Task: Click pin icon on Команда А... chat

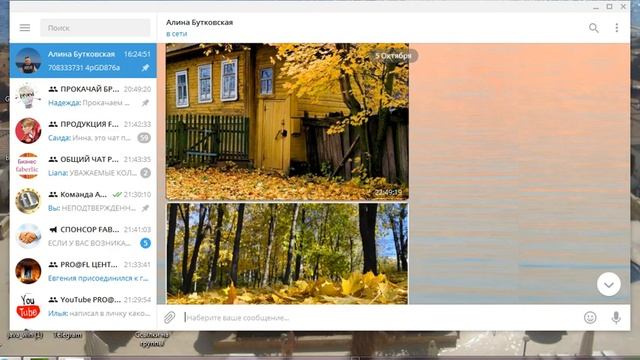Action: (145, 208)
